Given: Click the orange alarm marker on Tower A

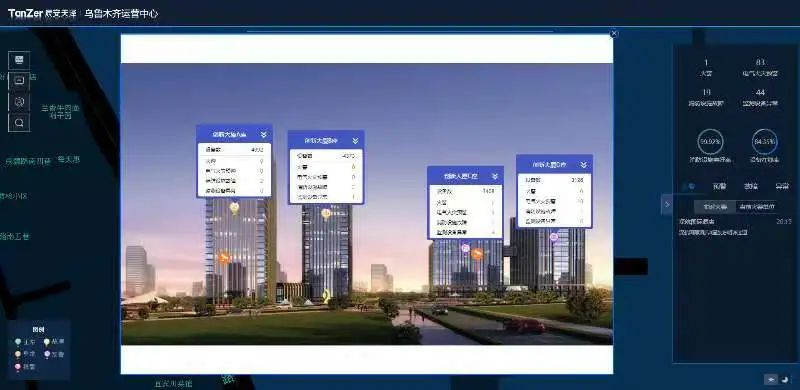Looking at the screenshot, I should [223, 258].
